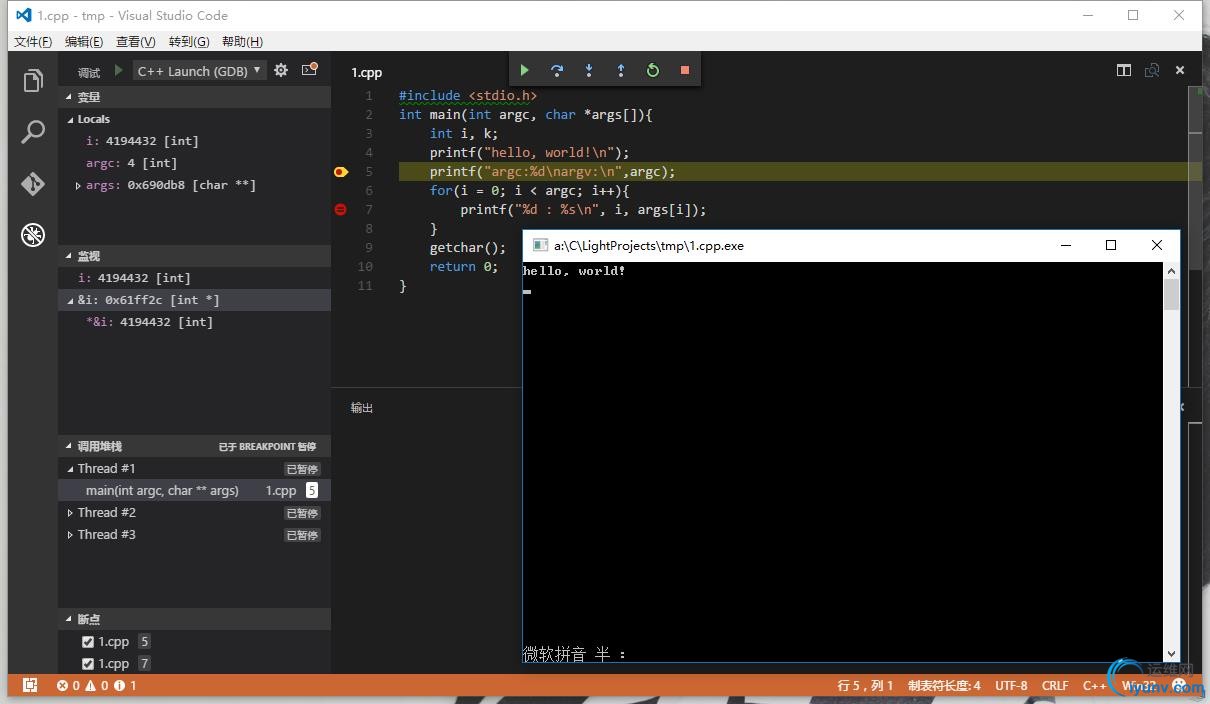Image resolution: width=1210 pixels, height=704 pixels.
Task: Stop debugging with the red square
Action: point(685,70)
